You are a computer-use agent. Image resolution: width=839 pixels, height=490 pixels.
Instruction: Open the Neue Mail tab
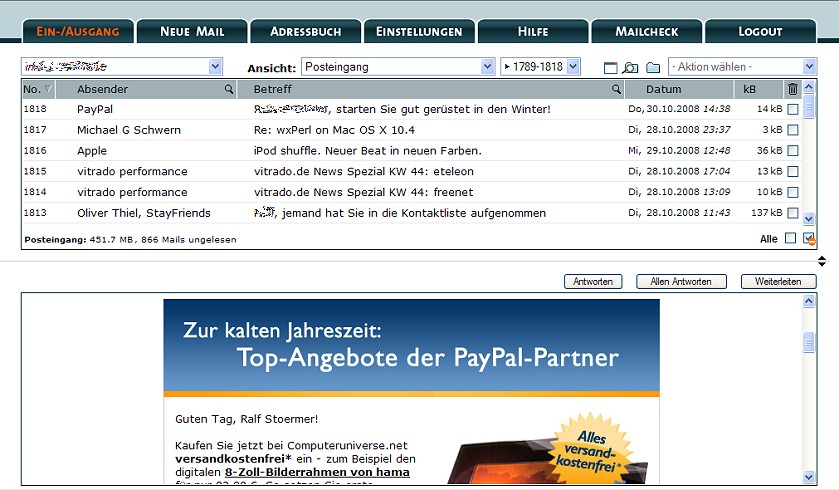pyautogui.click(x=192, y=32)
